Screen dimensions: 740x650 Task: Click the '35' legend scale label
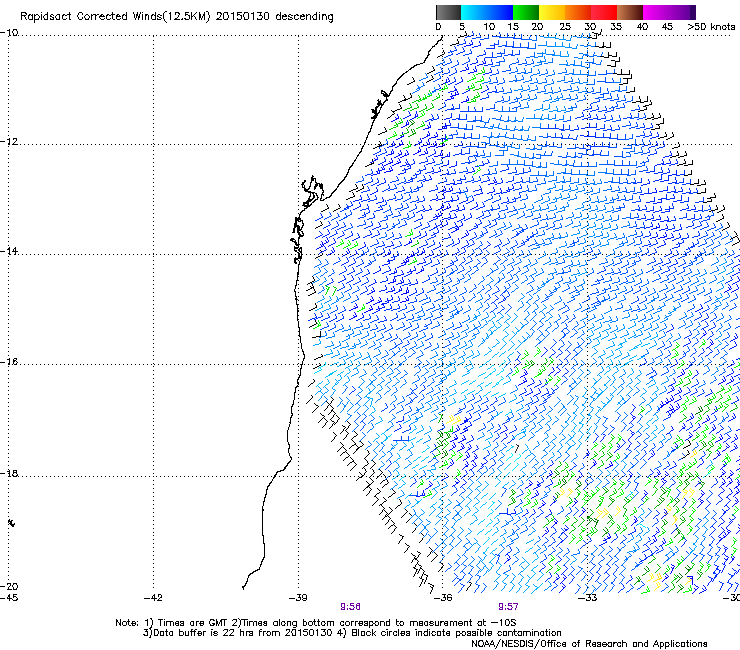(x=616, y=27)
